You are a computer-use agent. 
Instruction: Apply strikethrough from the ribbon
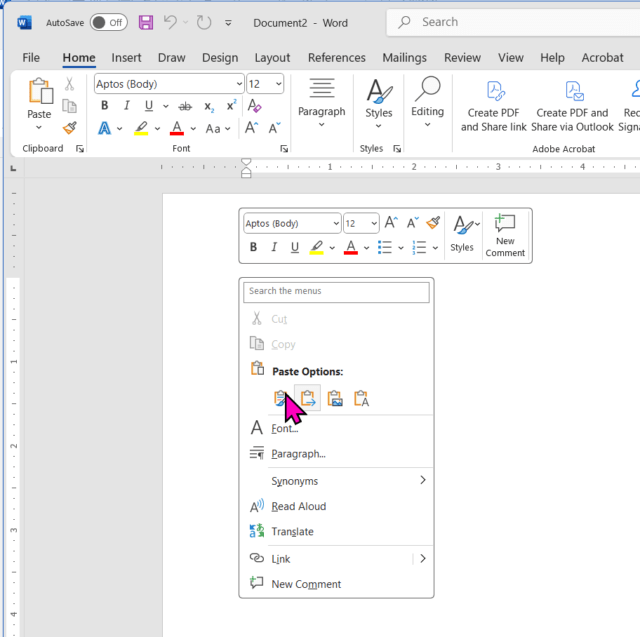(x=185, y=107)
